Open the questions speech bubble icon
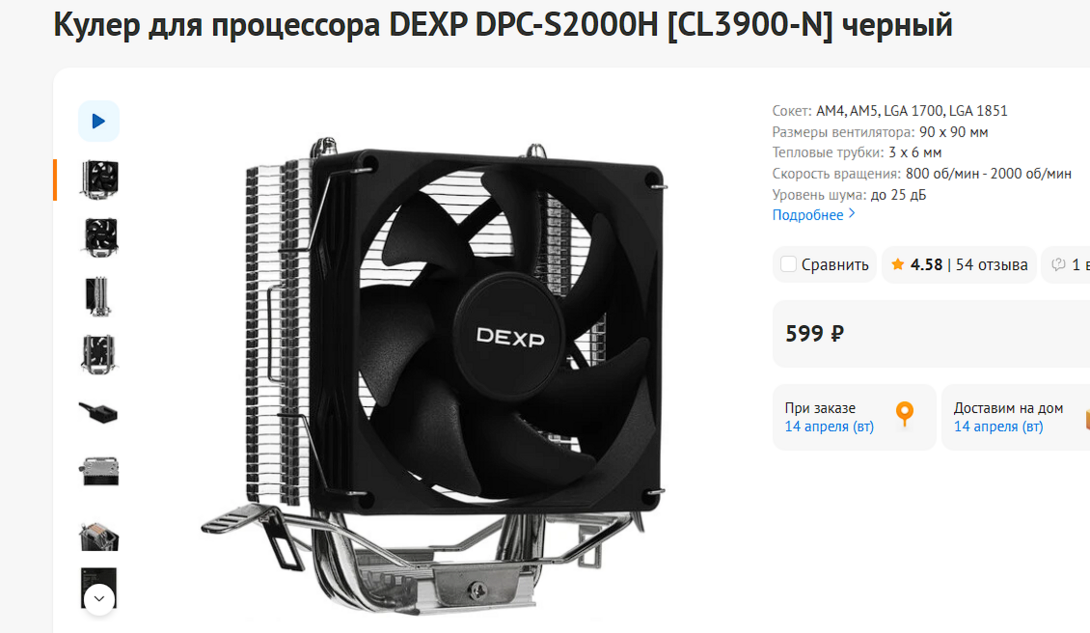1090x633 pixels. [1058, 264]
